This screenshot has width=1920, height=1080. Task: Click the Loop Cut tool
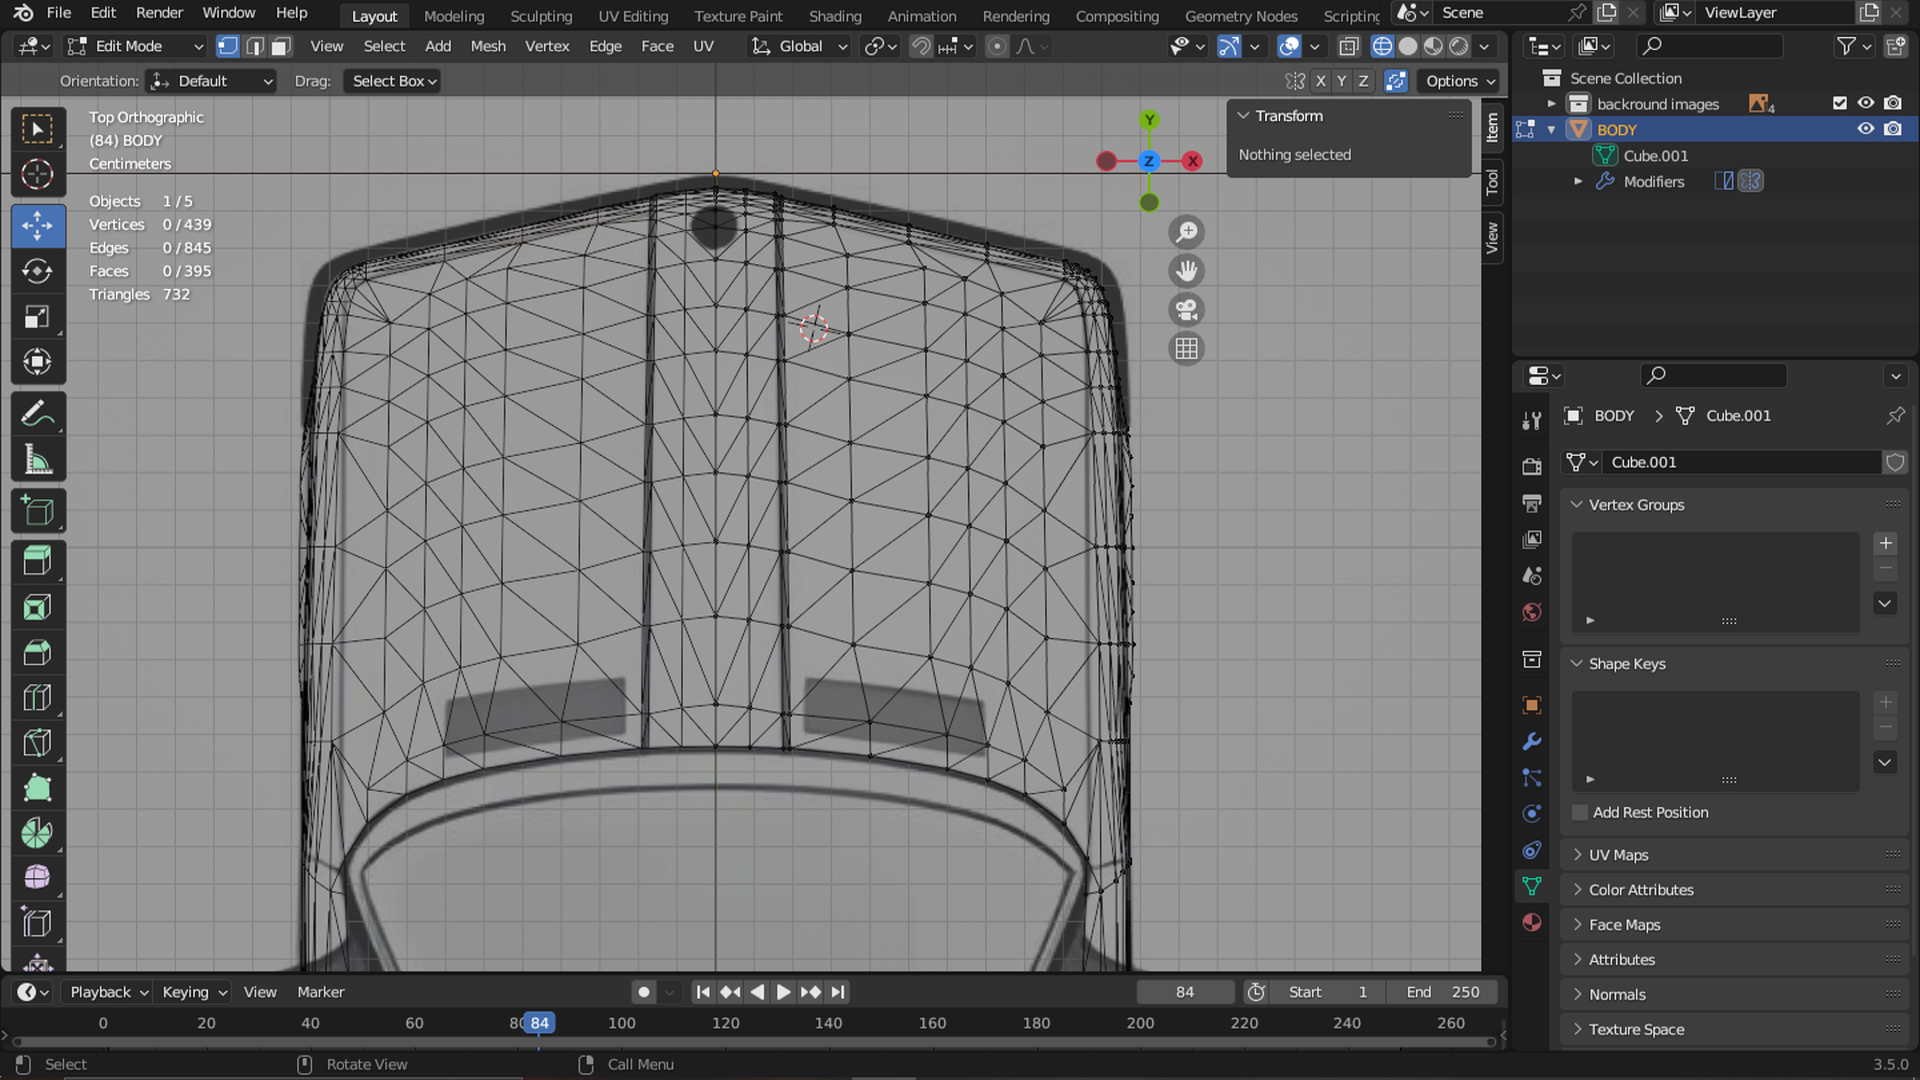(x=37, y=697)
